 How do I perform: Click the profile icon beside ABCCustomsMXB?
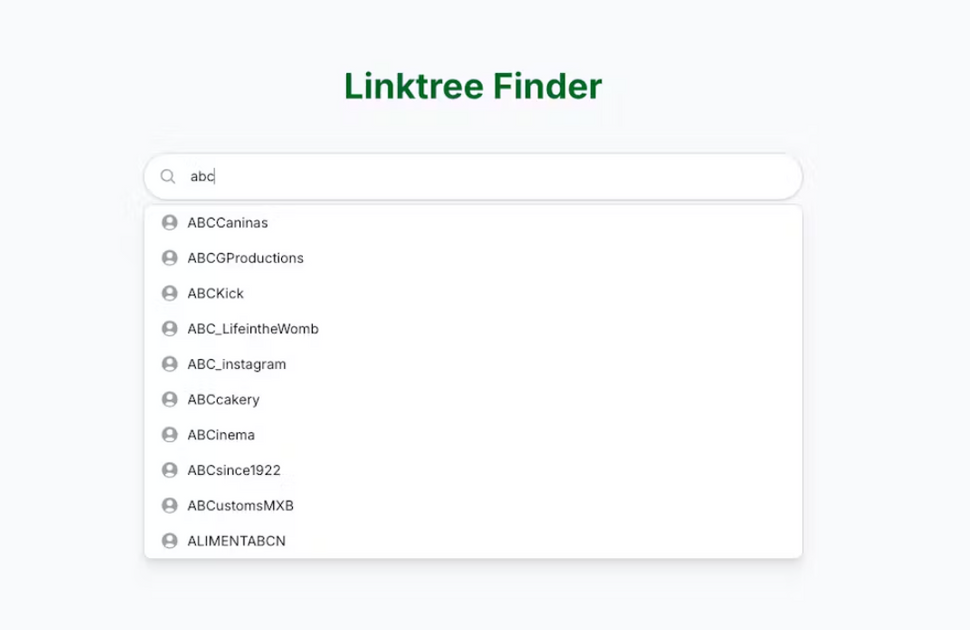pos(168,505)
